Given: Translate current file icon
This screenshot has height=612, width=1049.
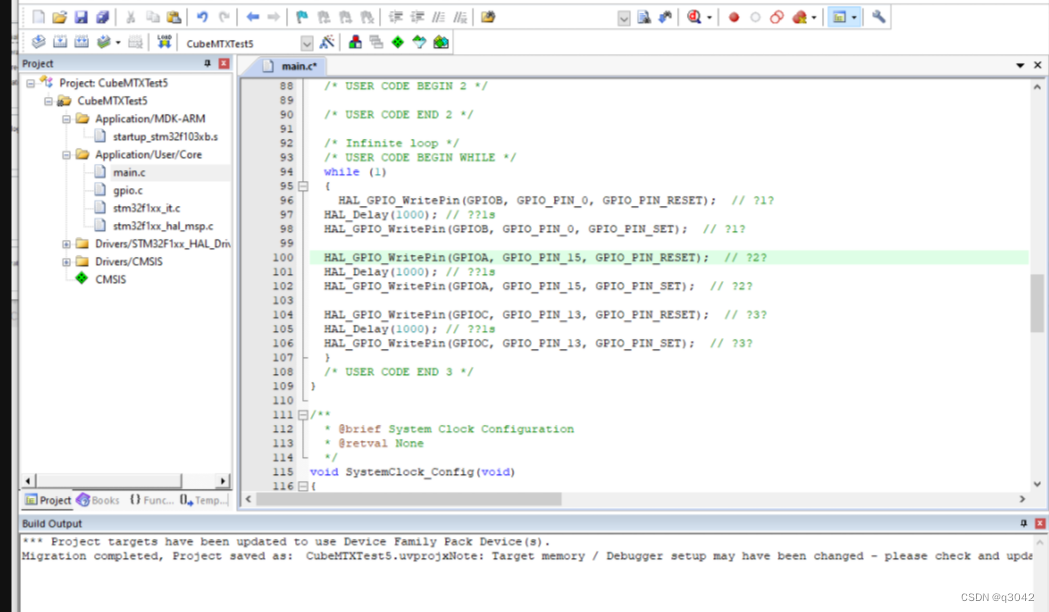Looking at the screenshot, I should coord(39,42).
